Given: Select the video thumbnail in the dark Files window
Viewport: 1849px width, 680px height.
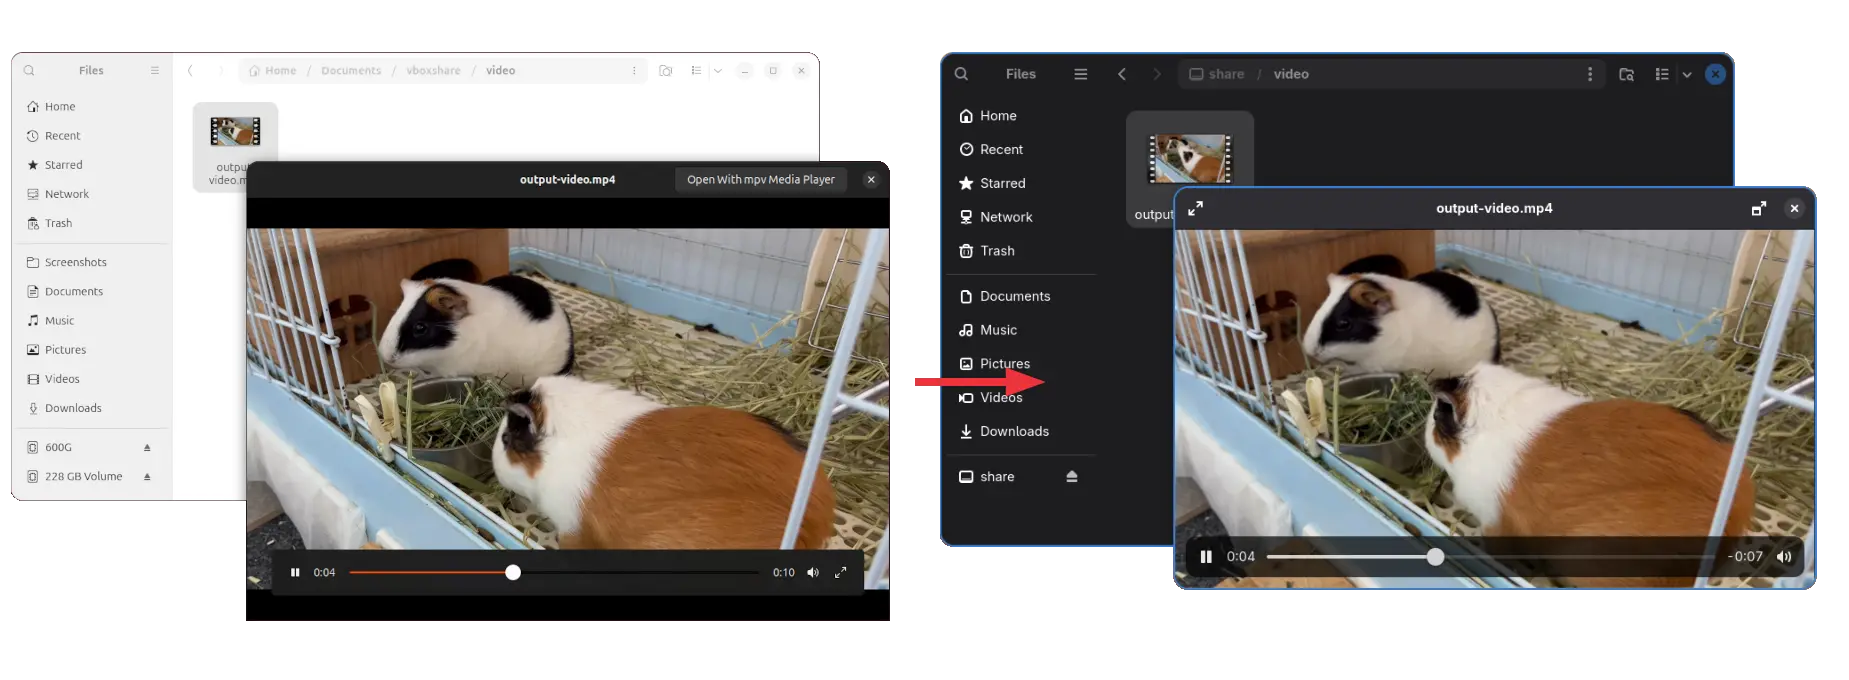Looking at the screenshot, I should 1190,158.
